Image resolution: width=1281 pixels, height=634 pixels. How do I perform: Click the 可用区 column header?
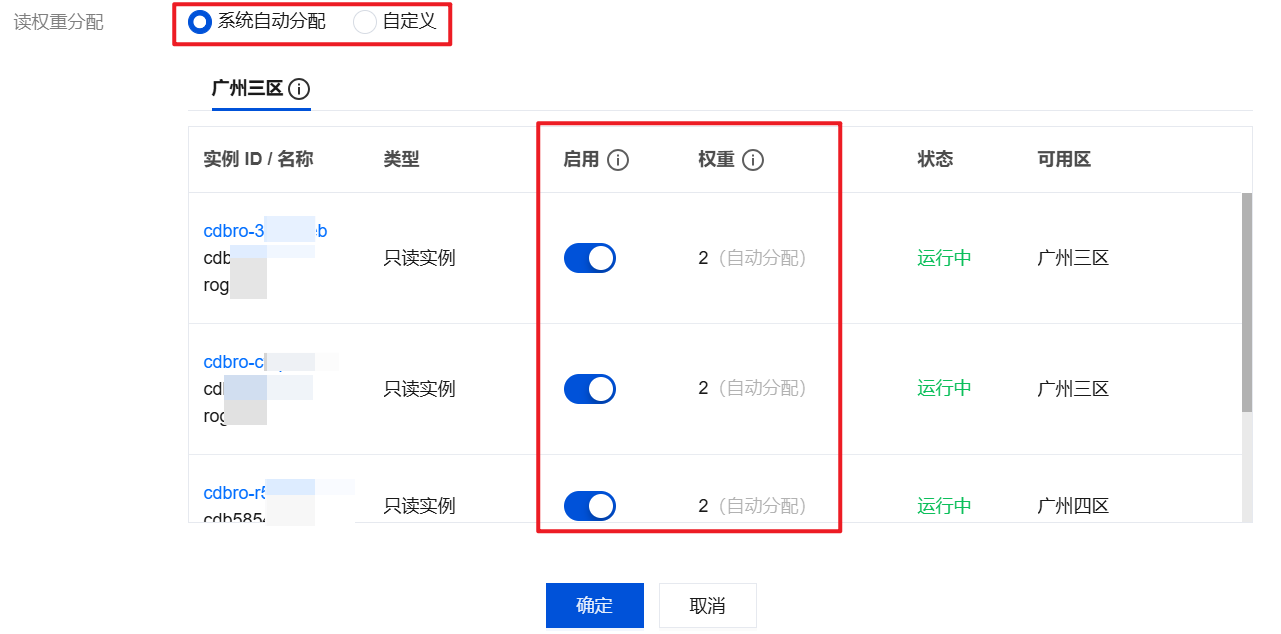(1064, 160)
